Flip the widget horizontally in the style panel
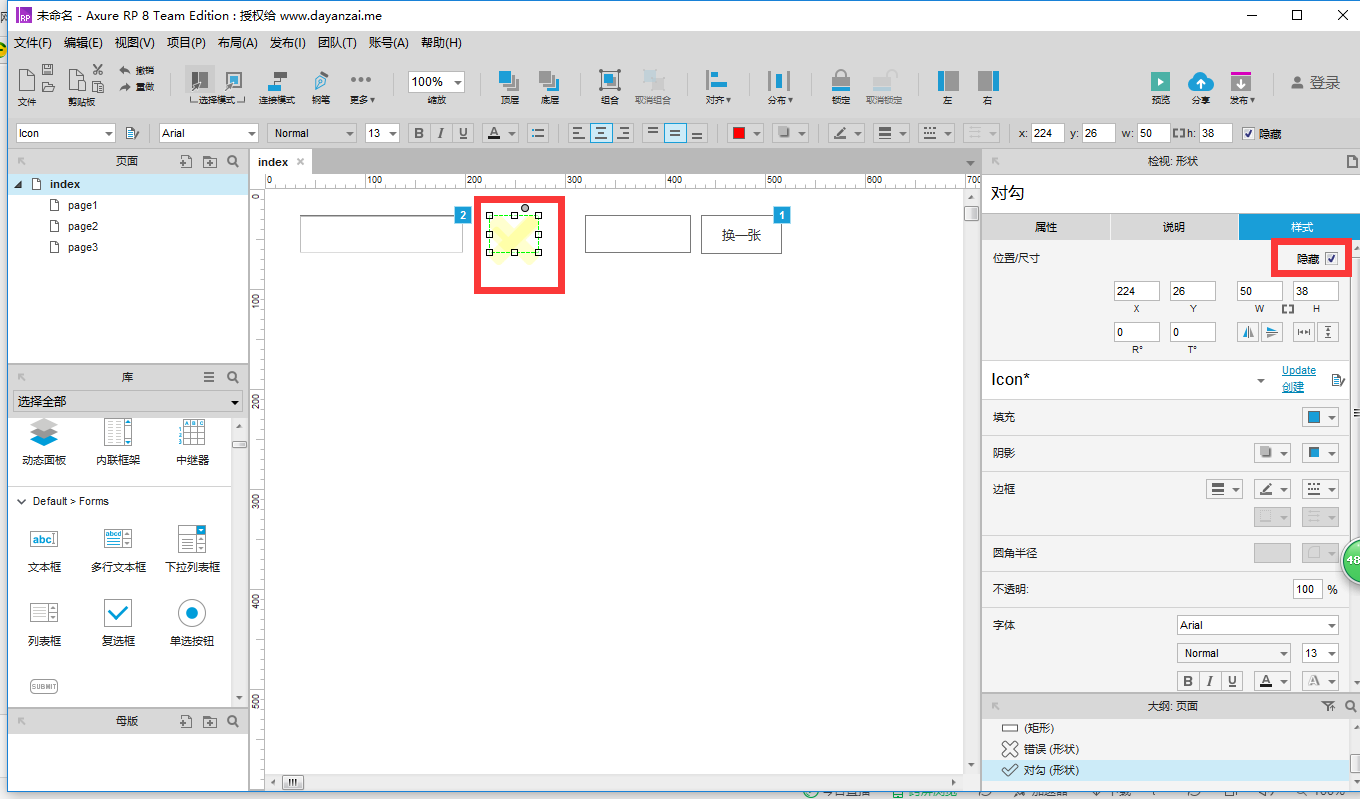 [x=1248, y=332]
